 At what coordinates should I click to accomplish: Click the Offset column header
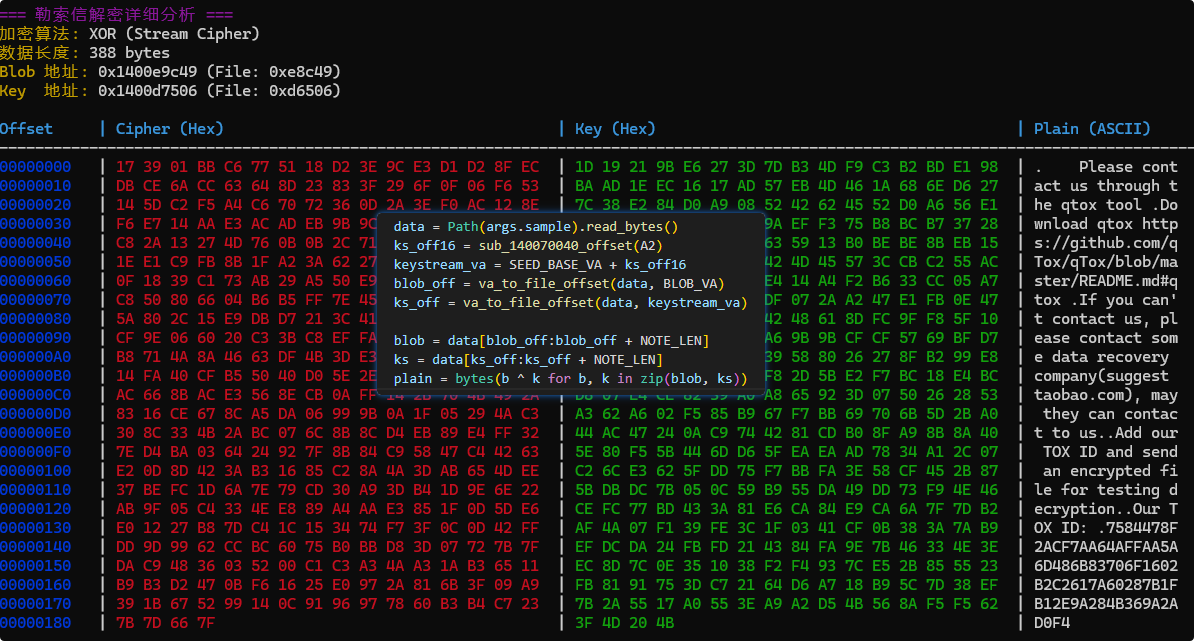(27, 128)
